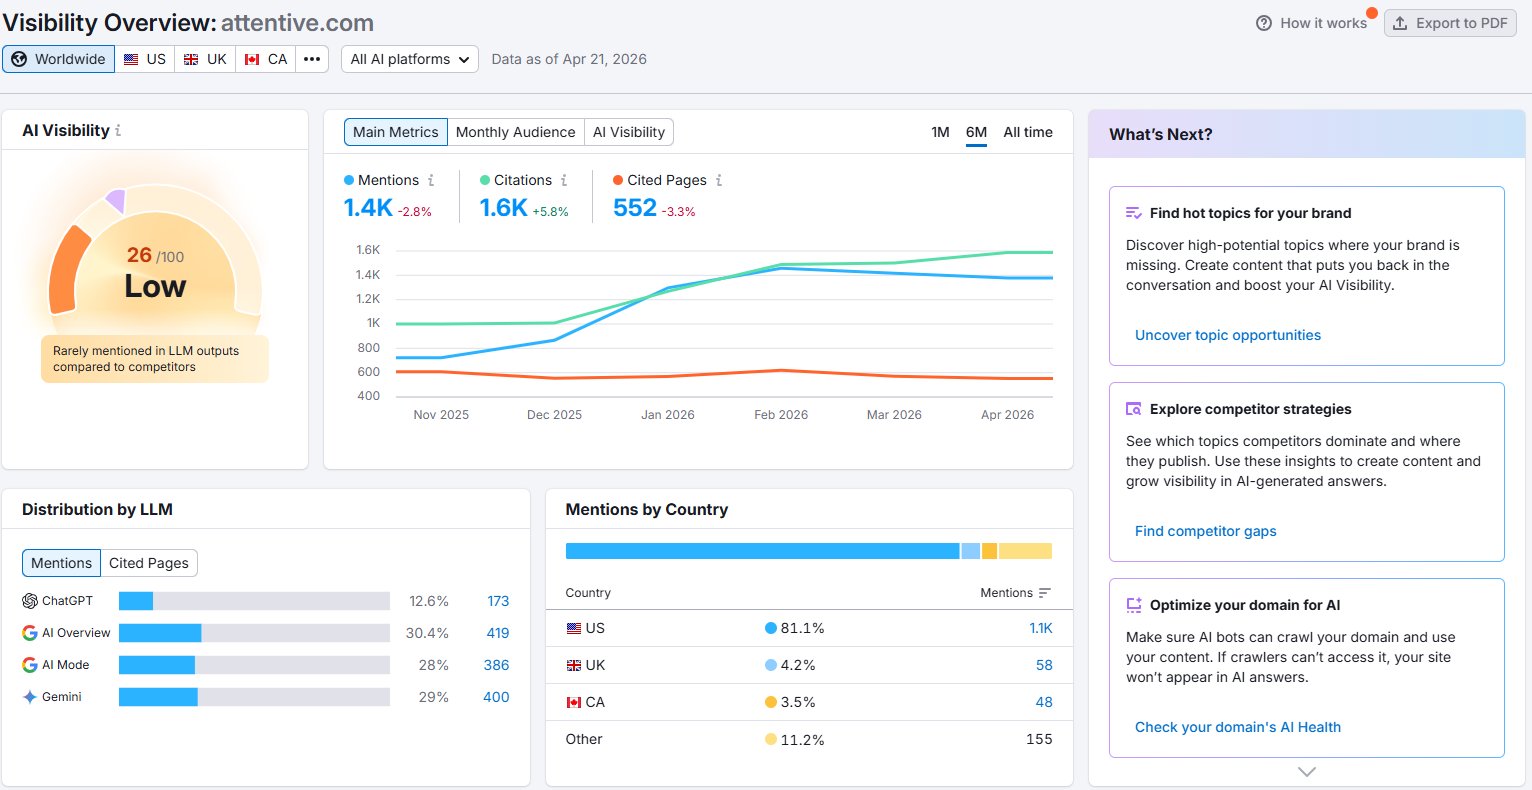
Task: Select the 6M time range
Action: click(x=976, y=132)
